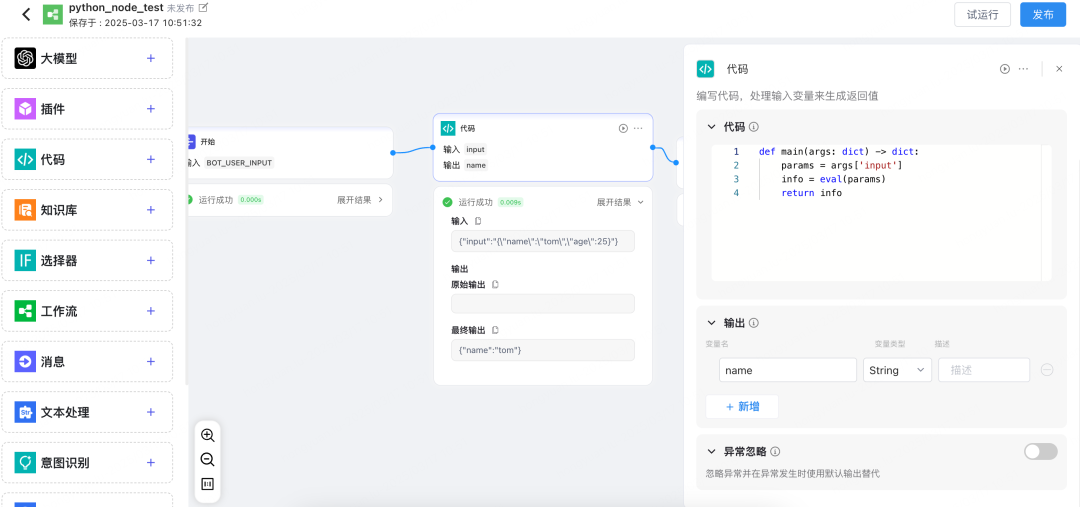Click the code editor vertical scrollbar

(x=1046, y=212)
